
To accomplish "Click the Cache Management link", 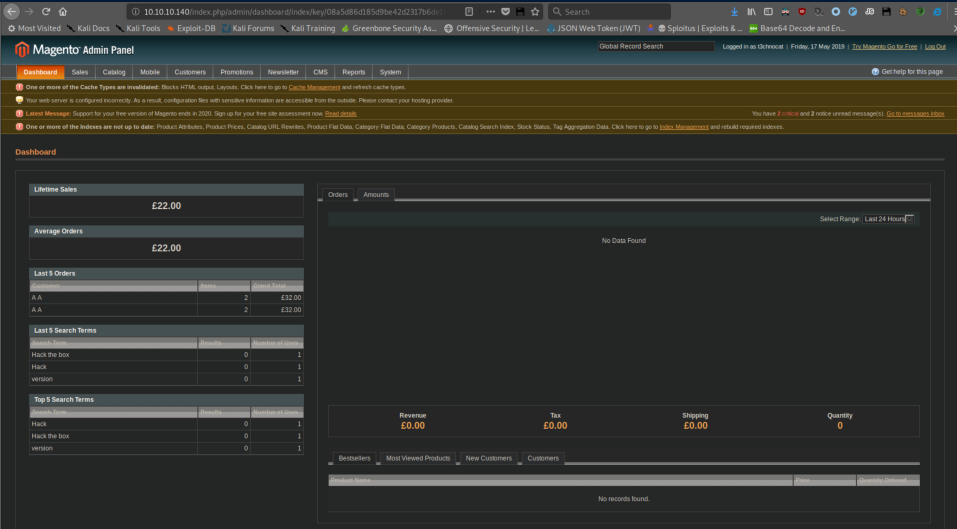I will pyautogui.click(x=314, y=87).
